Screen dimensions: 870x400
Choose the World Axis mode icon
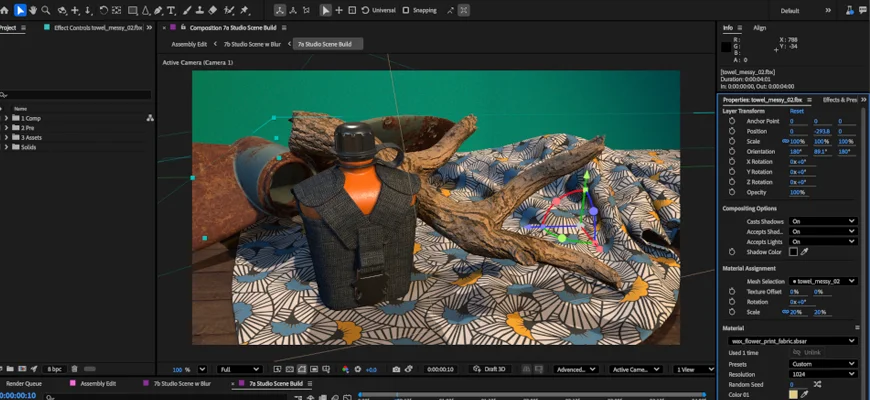pyautogui.click(x=293, y=10)
